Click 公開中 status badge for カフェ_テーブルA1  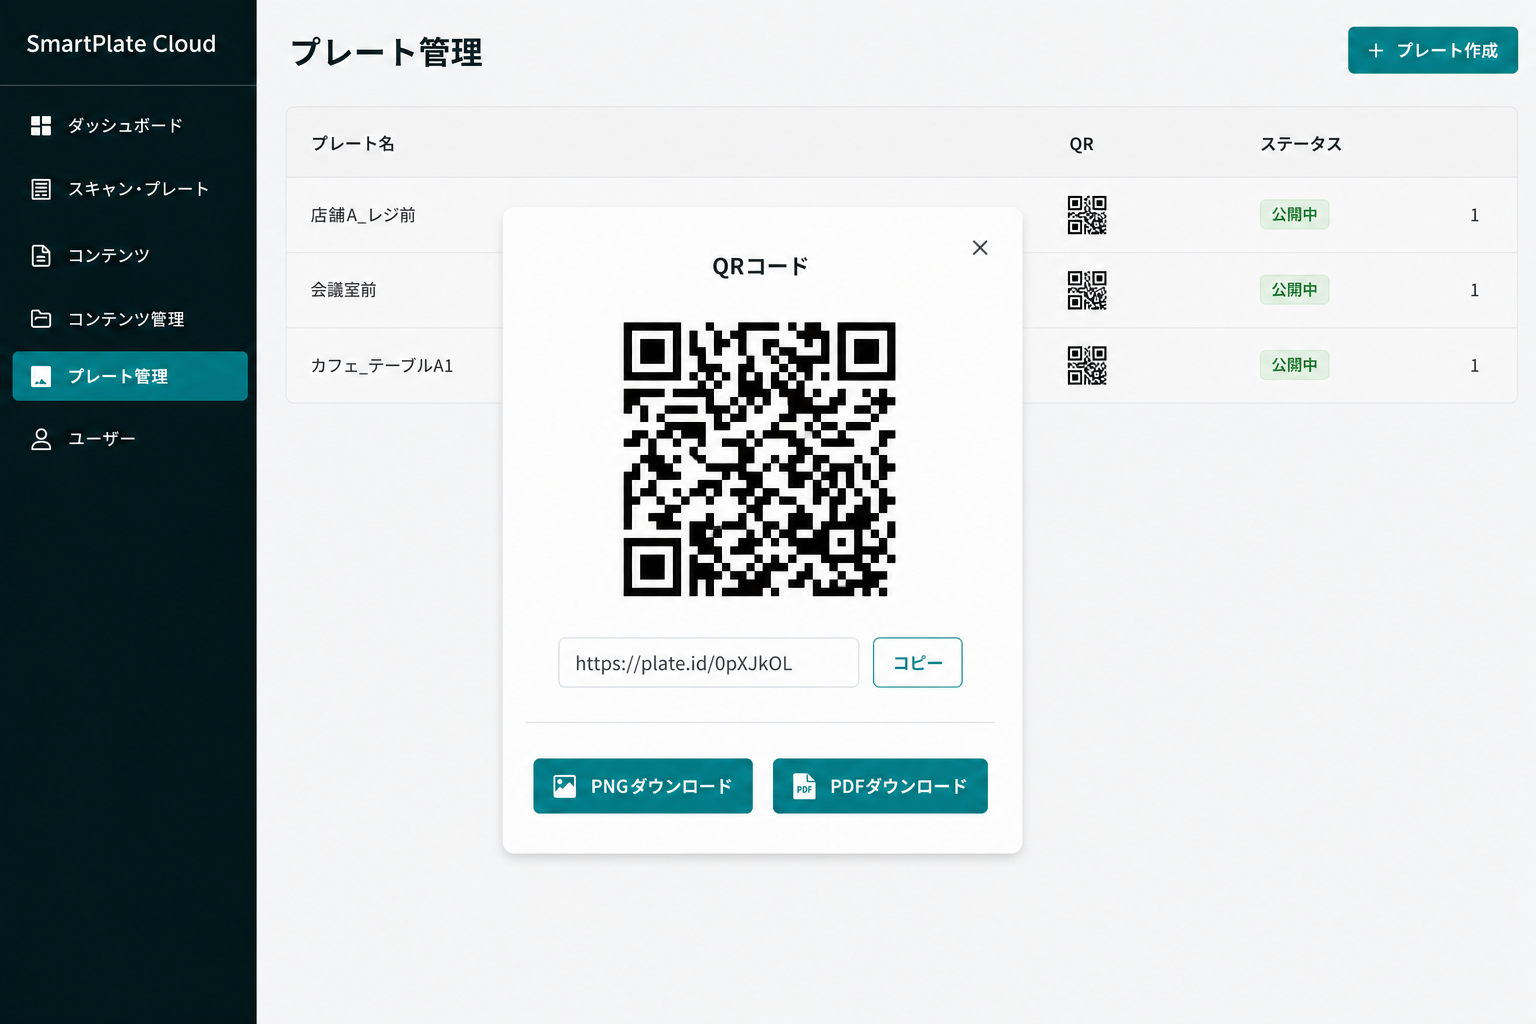click(x=1294, y=365)
